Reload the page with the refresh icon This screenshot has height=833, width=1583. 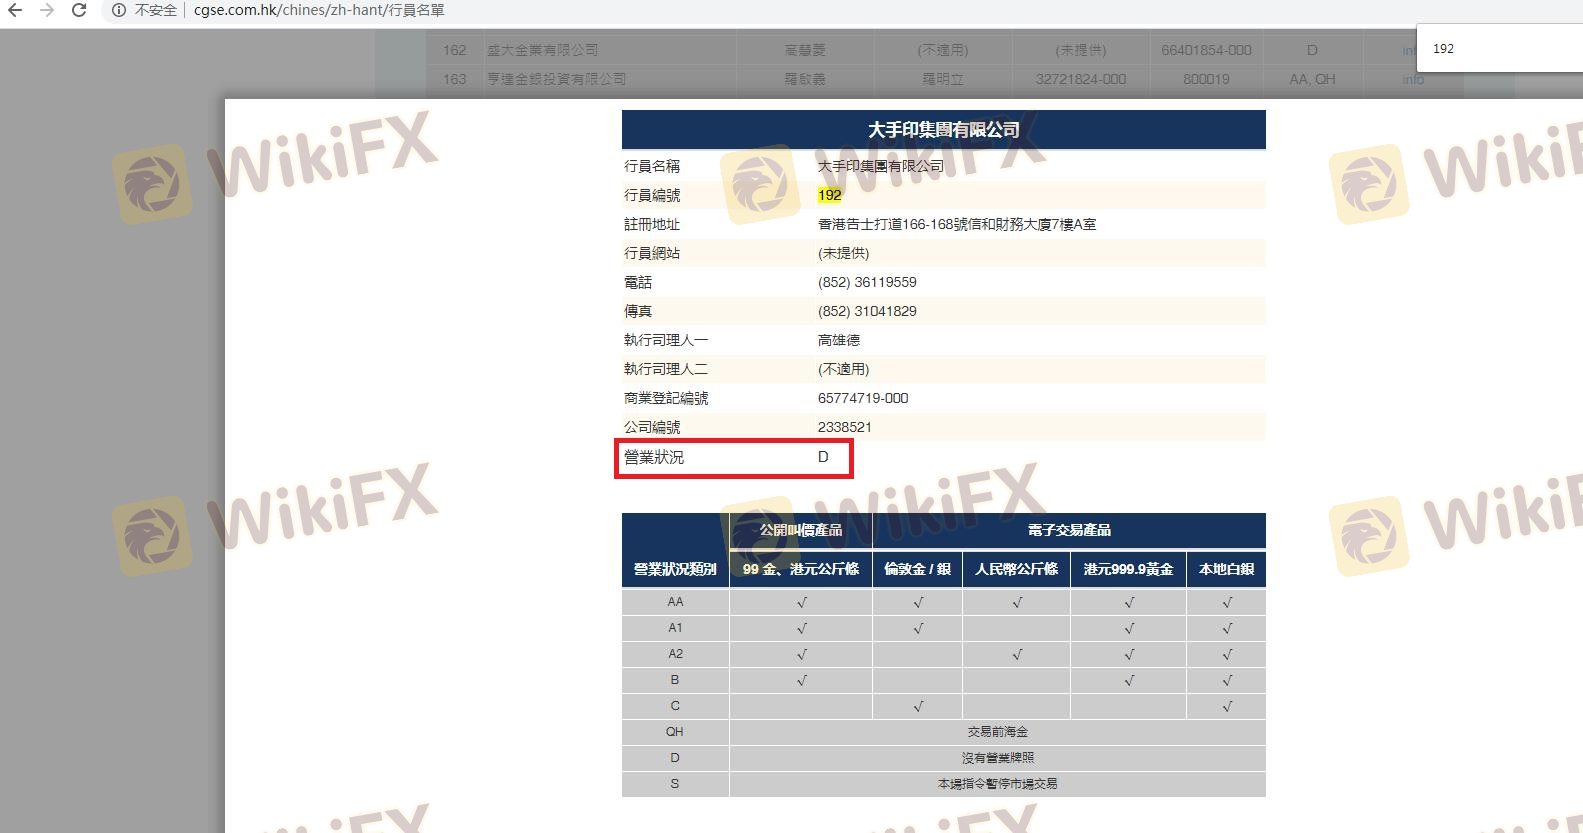click(x=79, y=10)
